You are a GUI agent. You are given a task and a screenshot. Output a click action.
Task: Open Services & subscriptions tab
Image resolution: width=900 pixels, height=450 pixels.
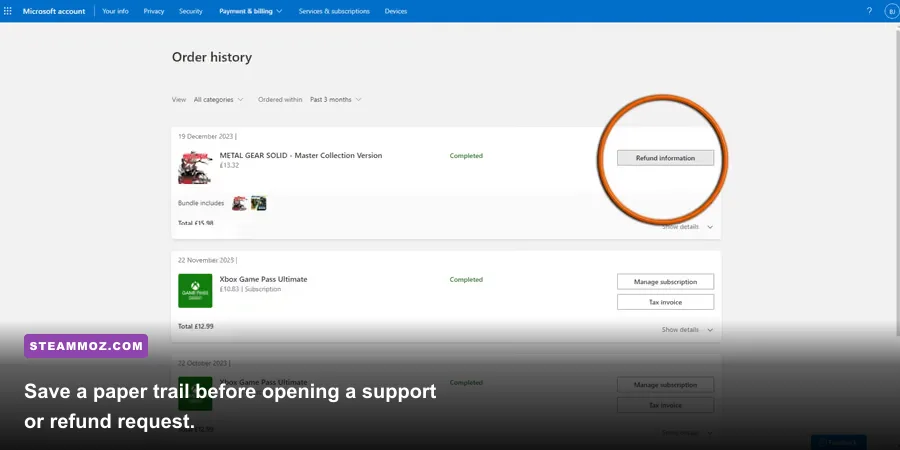(x=334, y=11)
